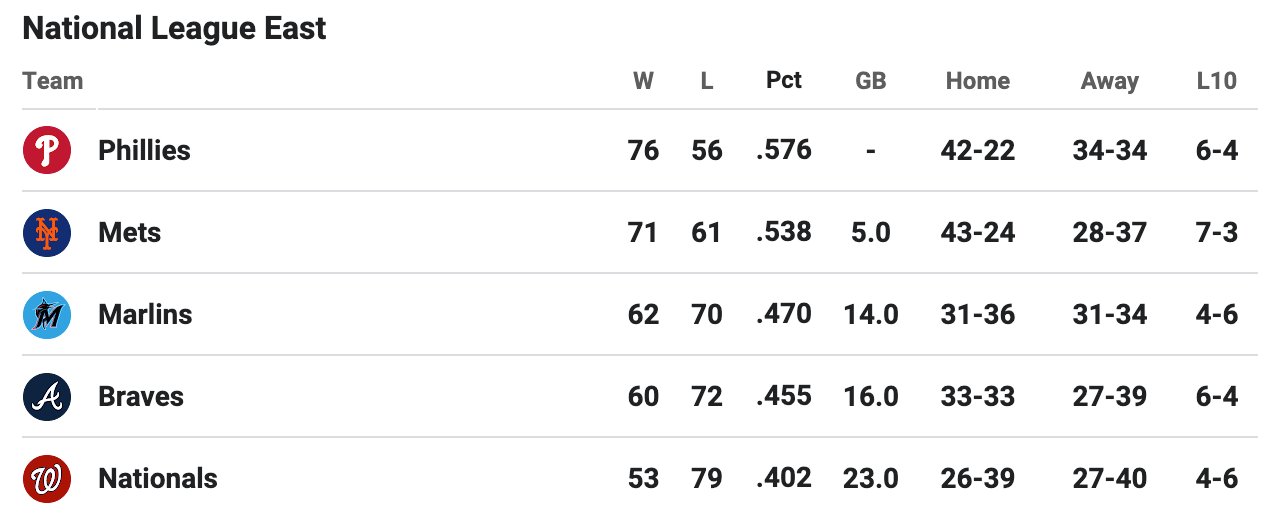Click the Marlins team logo
Viewport: 1274px width, 522px height.
click(x=47, y=315)
